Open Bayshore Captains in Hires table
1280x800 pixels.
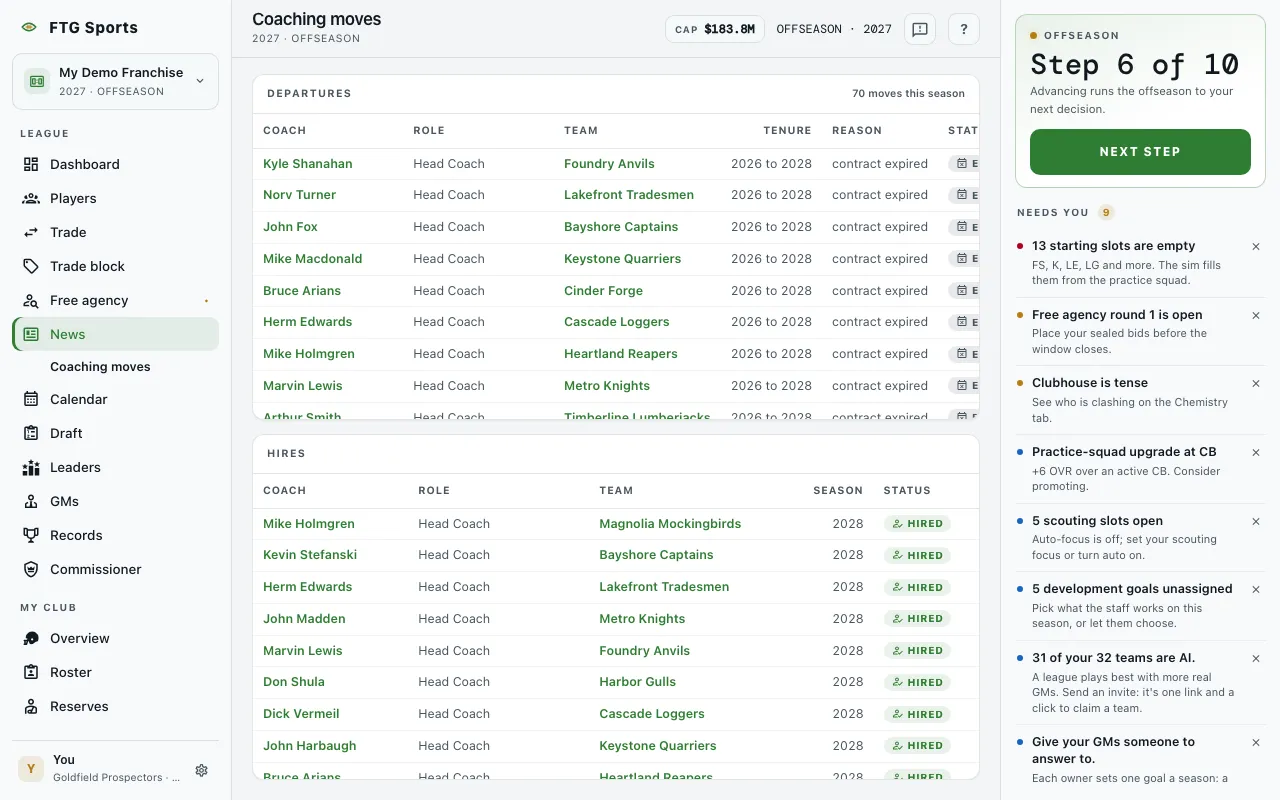656,555
